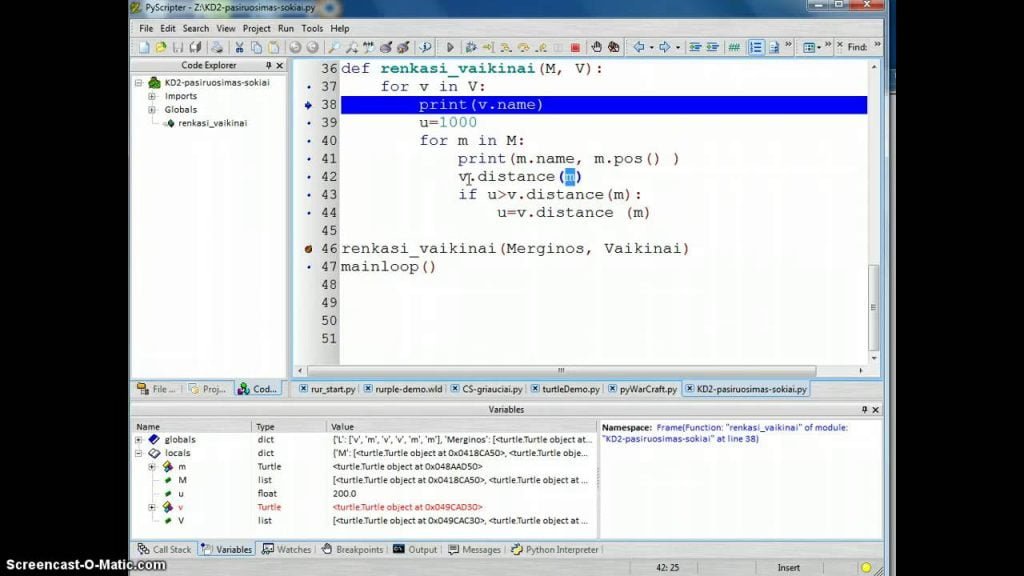Click the Run play arrow icon
This screenshot has height=576, width=1024.
pyautogui.click(x=449, y=47)
